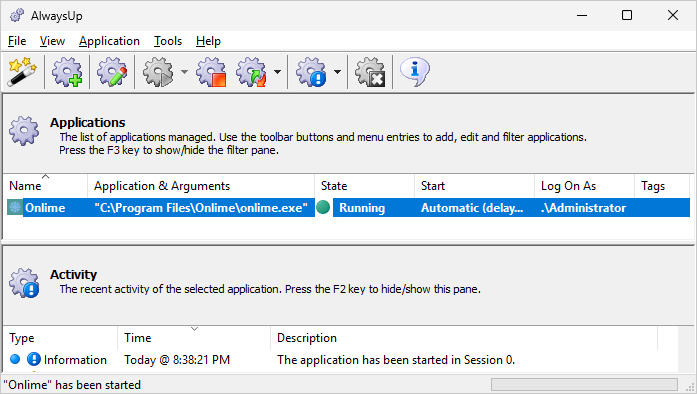Sort activity by the Type column header
The image size is (697, 394).
[60, 338]
